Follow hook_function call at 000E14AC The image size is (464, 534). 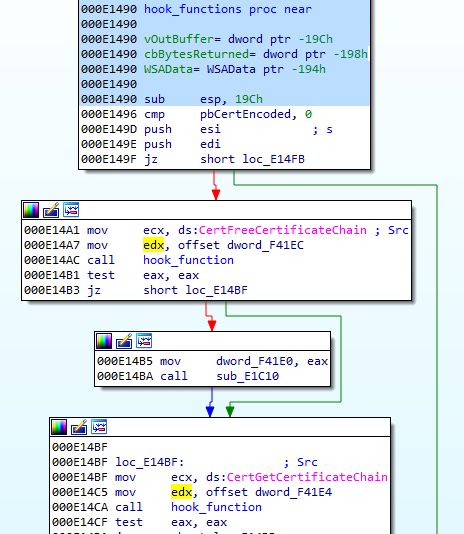click(188, 260)
